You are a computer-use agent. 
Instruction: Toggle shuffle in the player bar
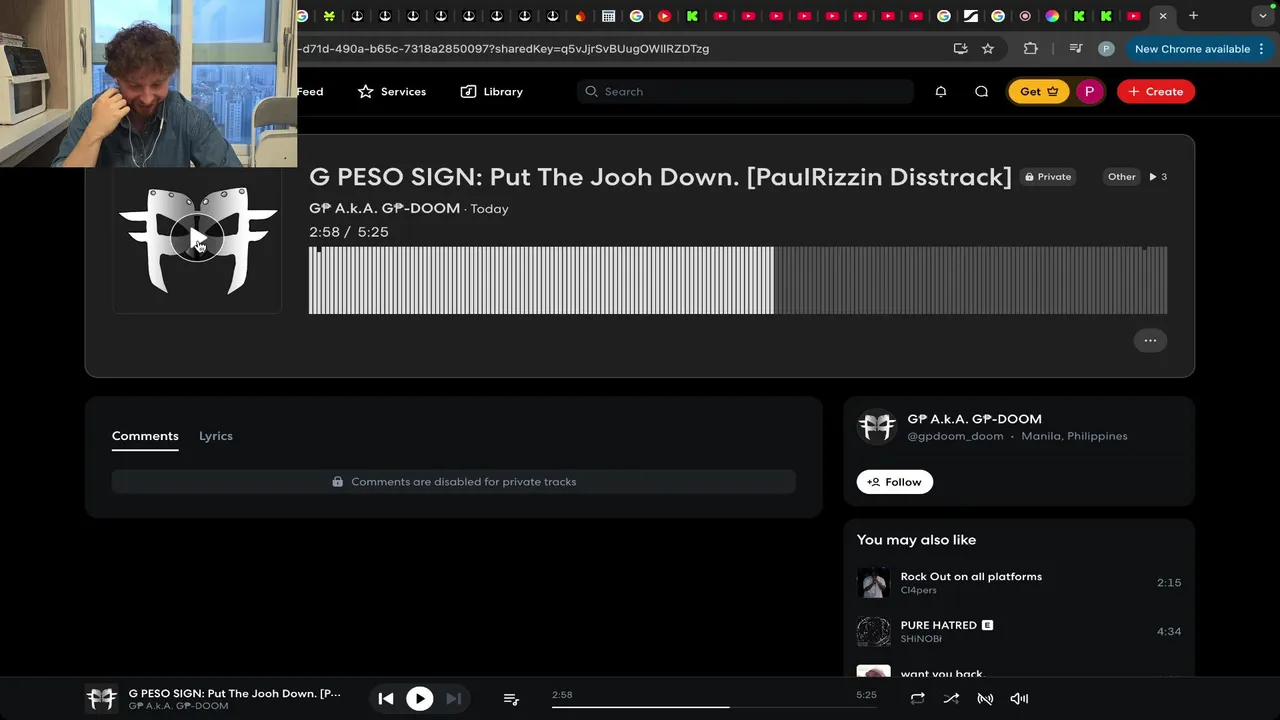(951, 699)
